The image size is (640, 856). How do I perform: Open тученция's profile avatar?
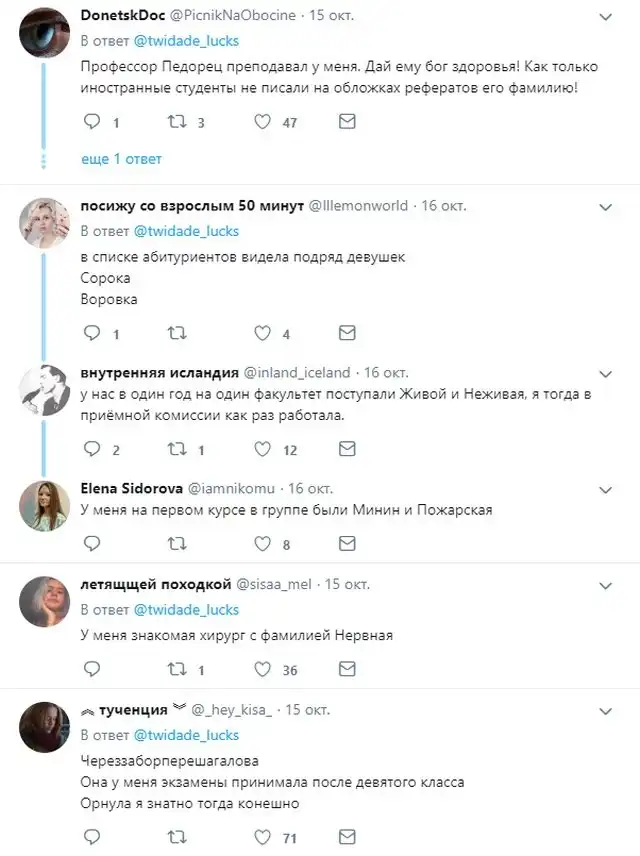tap(44, 727)
